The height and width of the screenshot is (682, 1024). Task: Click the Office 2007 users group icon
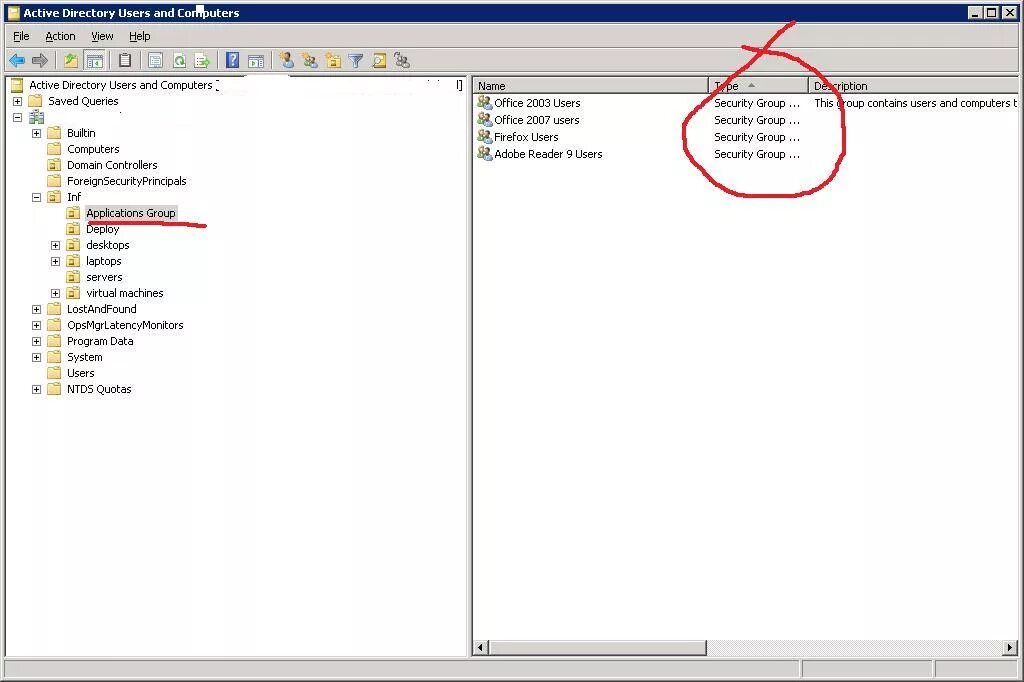[x=485, y=120]
